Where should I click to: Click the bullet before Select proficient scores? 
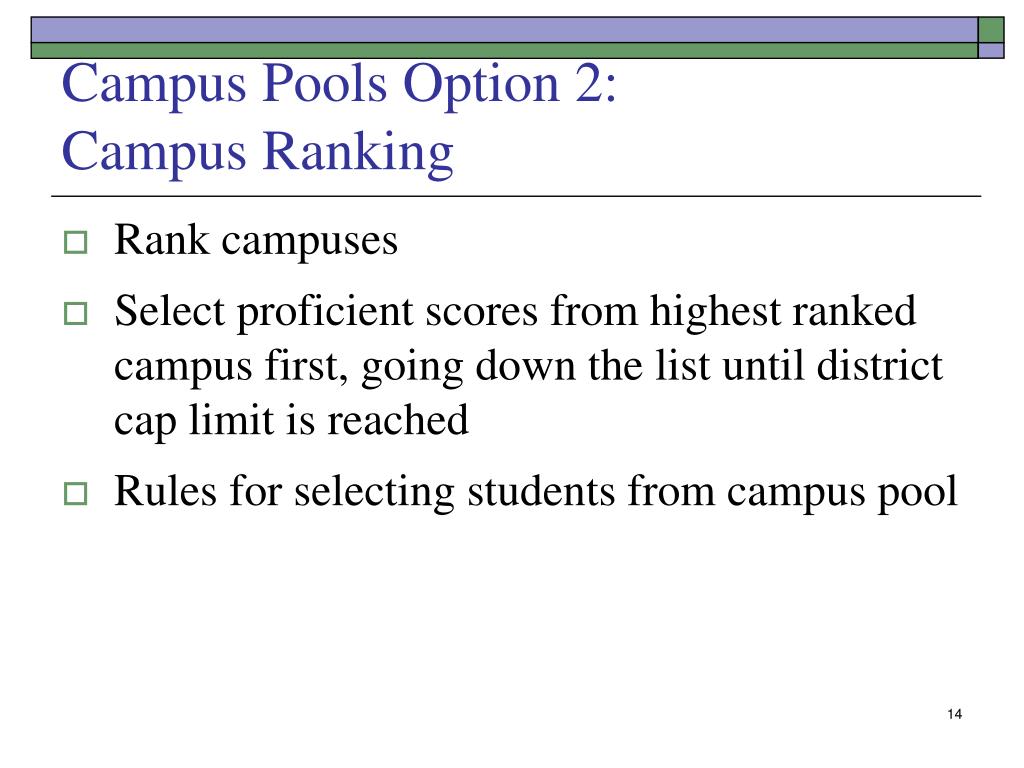[x=76, y=314]
